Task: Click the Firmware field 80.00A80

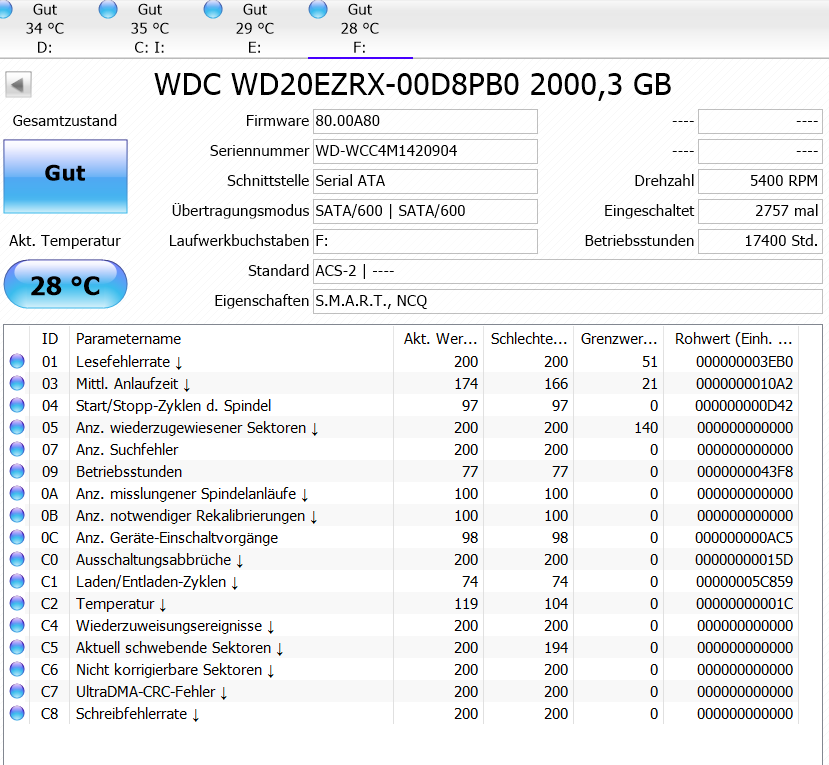Action: 425,121
